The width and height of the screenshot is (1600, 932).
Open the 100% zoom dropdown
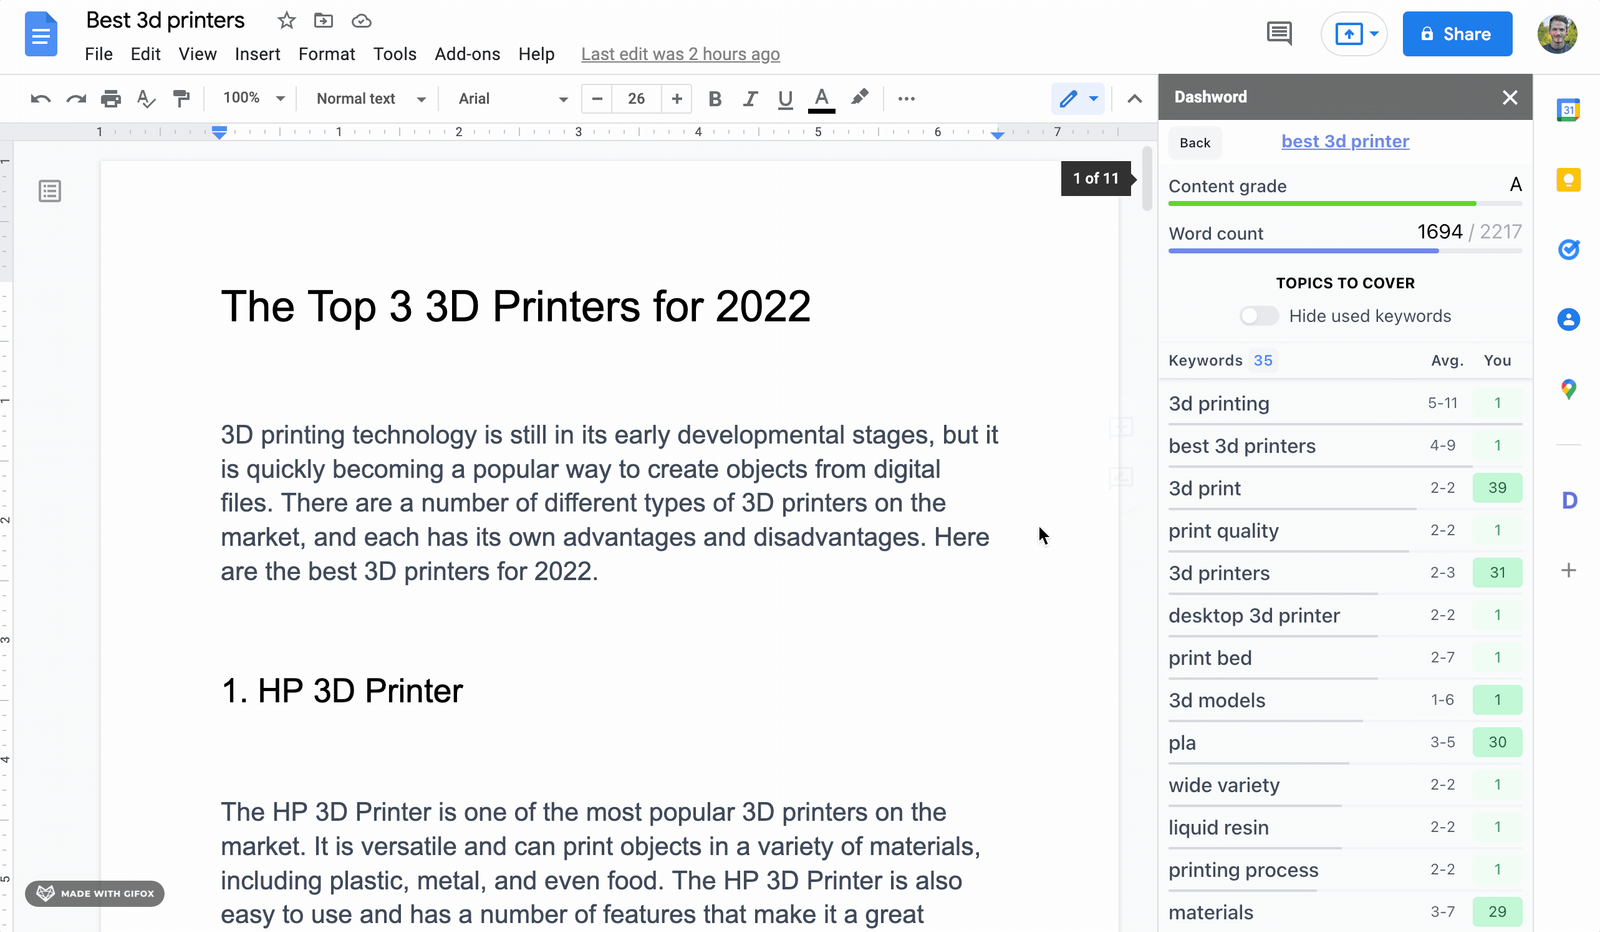point(254,98)
